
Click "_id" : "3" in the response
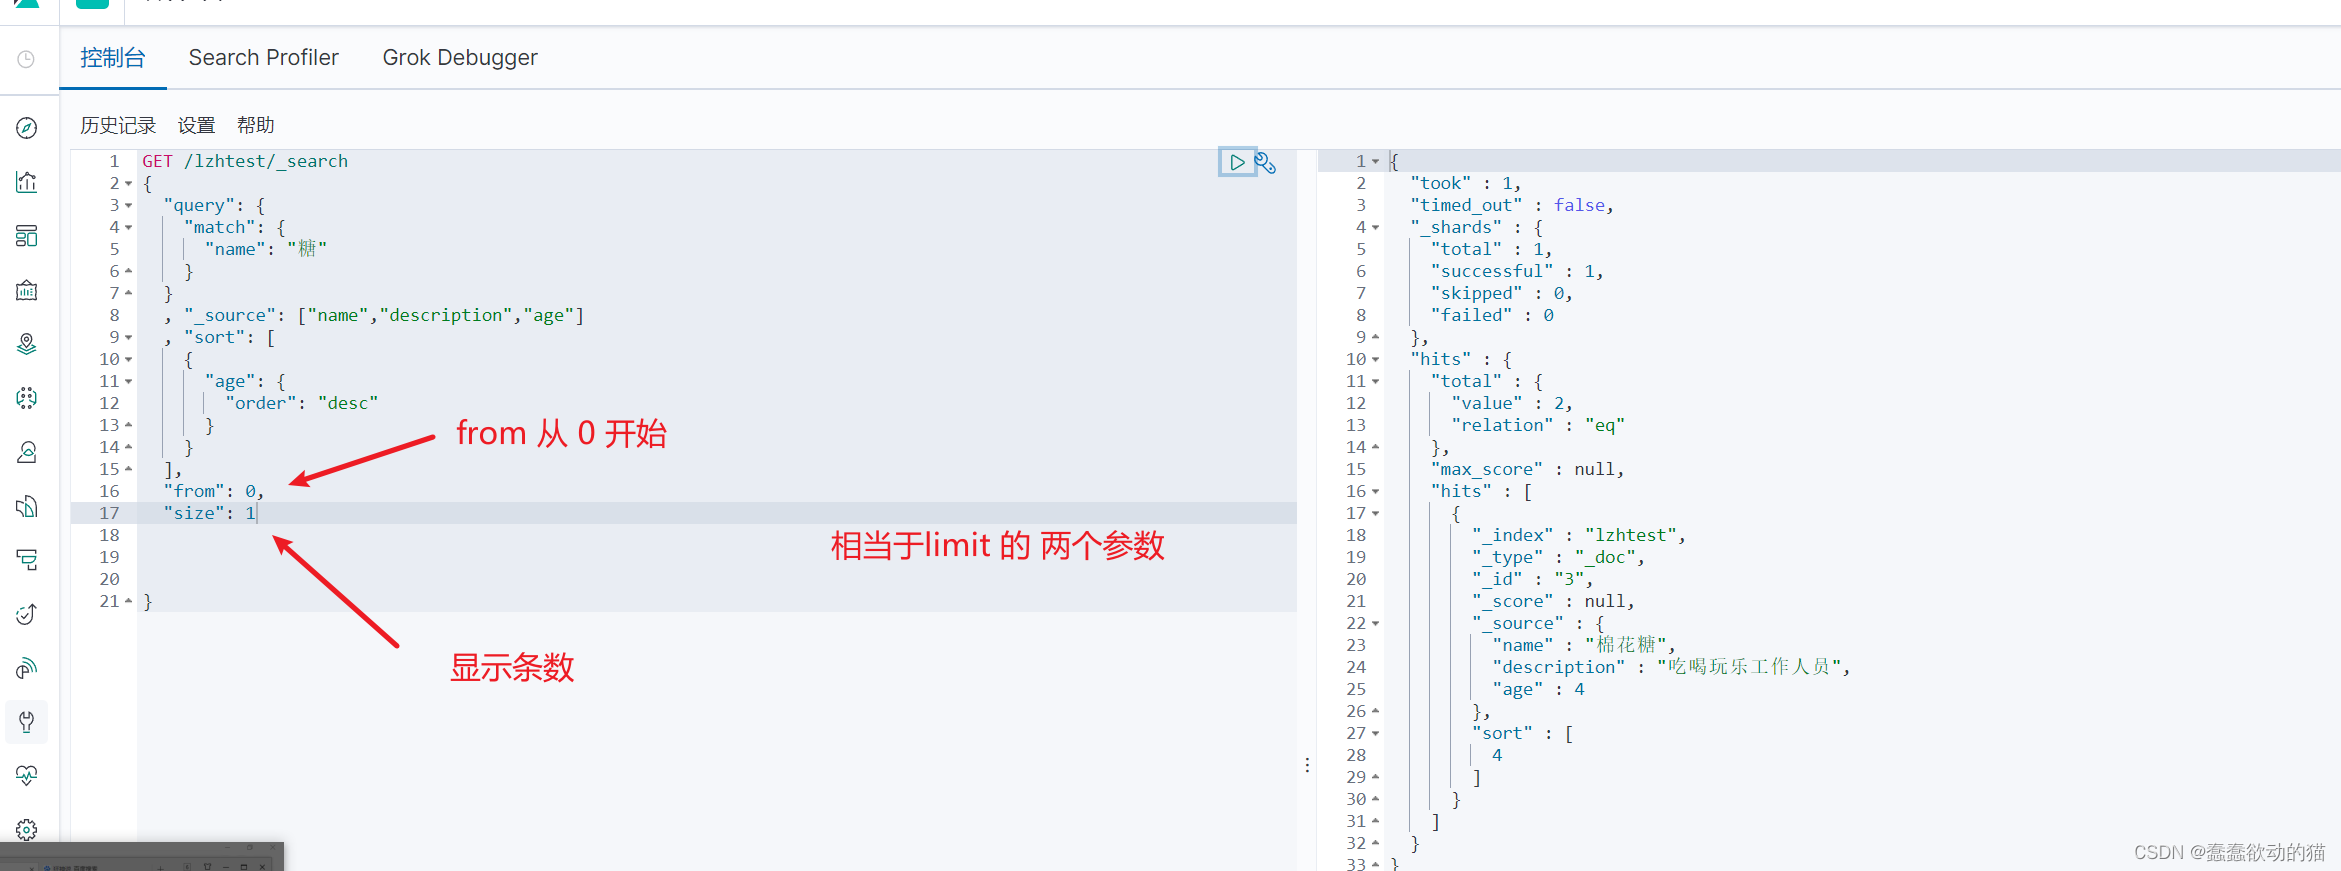[1532, 579]
